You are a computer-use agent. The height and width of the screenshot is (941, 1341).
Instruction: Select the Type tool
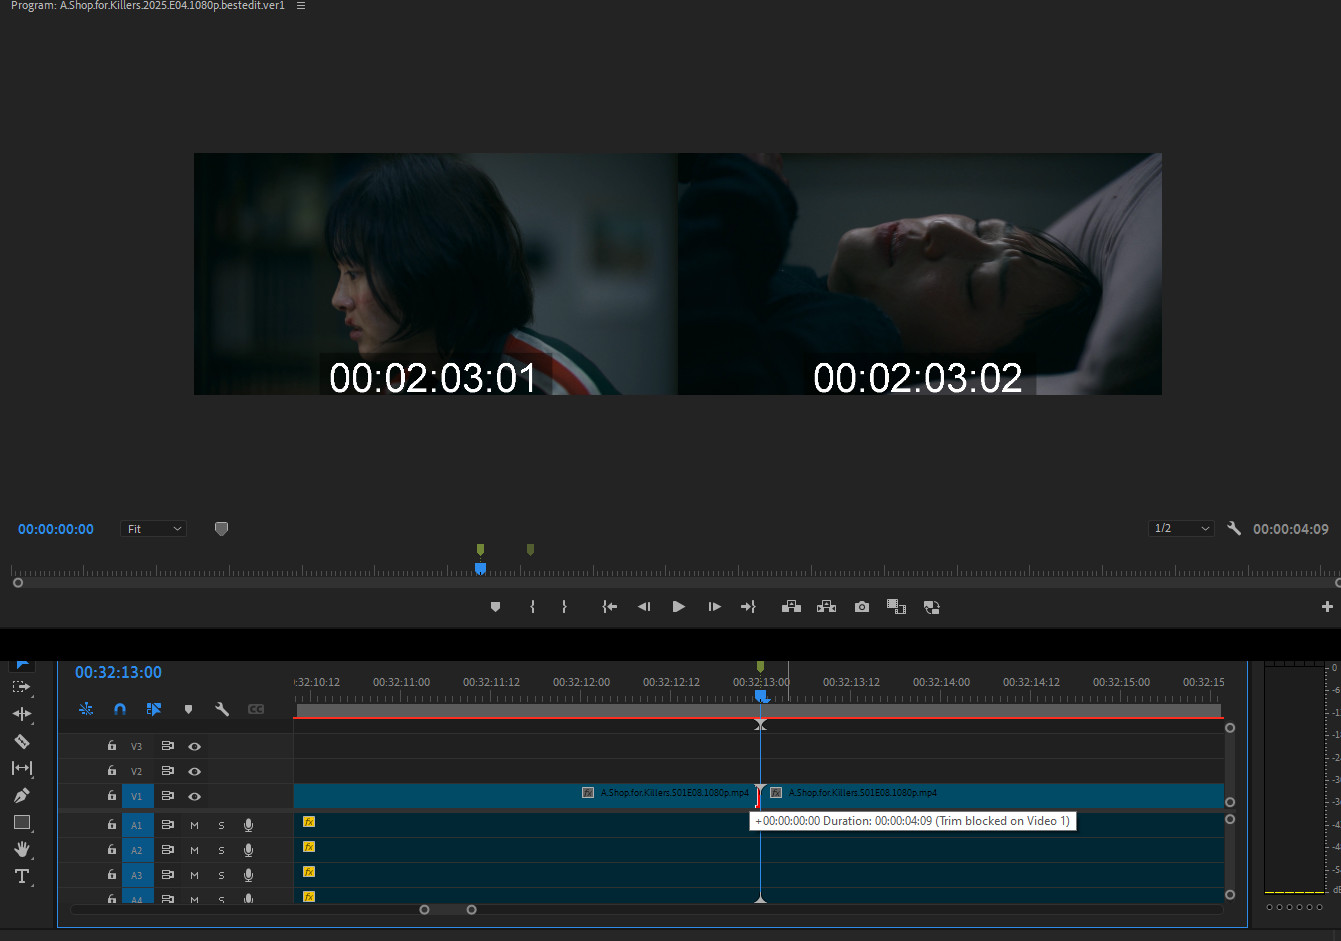[x=21, y=876]
